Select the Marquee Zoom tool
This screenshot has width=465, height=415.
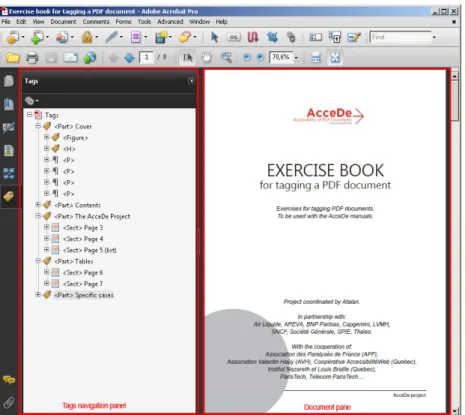tap(226, 58)
